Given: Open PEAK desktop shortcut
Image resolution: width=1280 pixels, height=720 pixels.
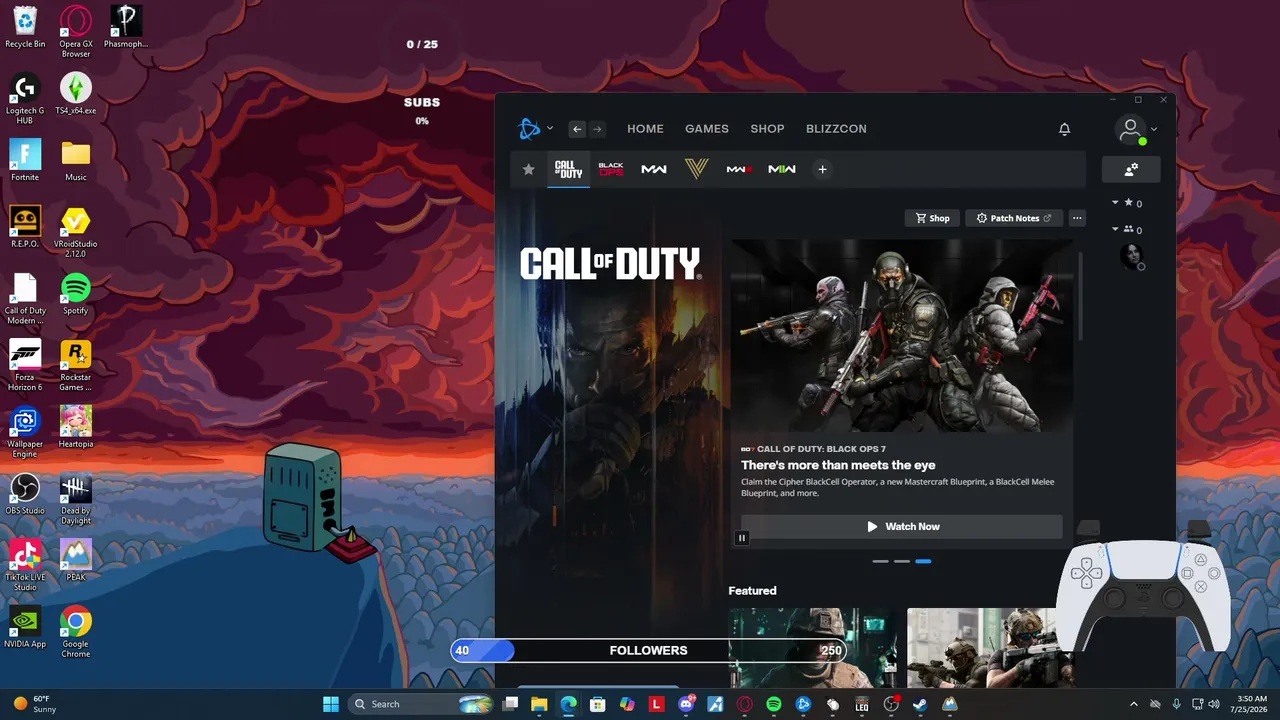Looking at the screenshot, I should point(76,561).
